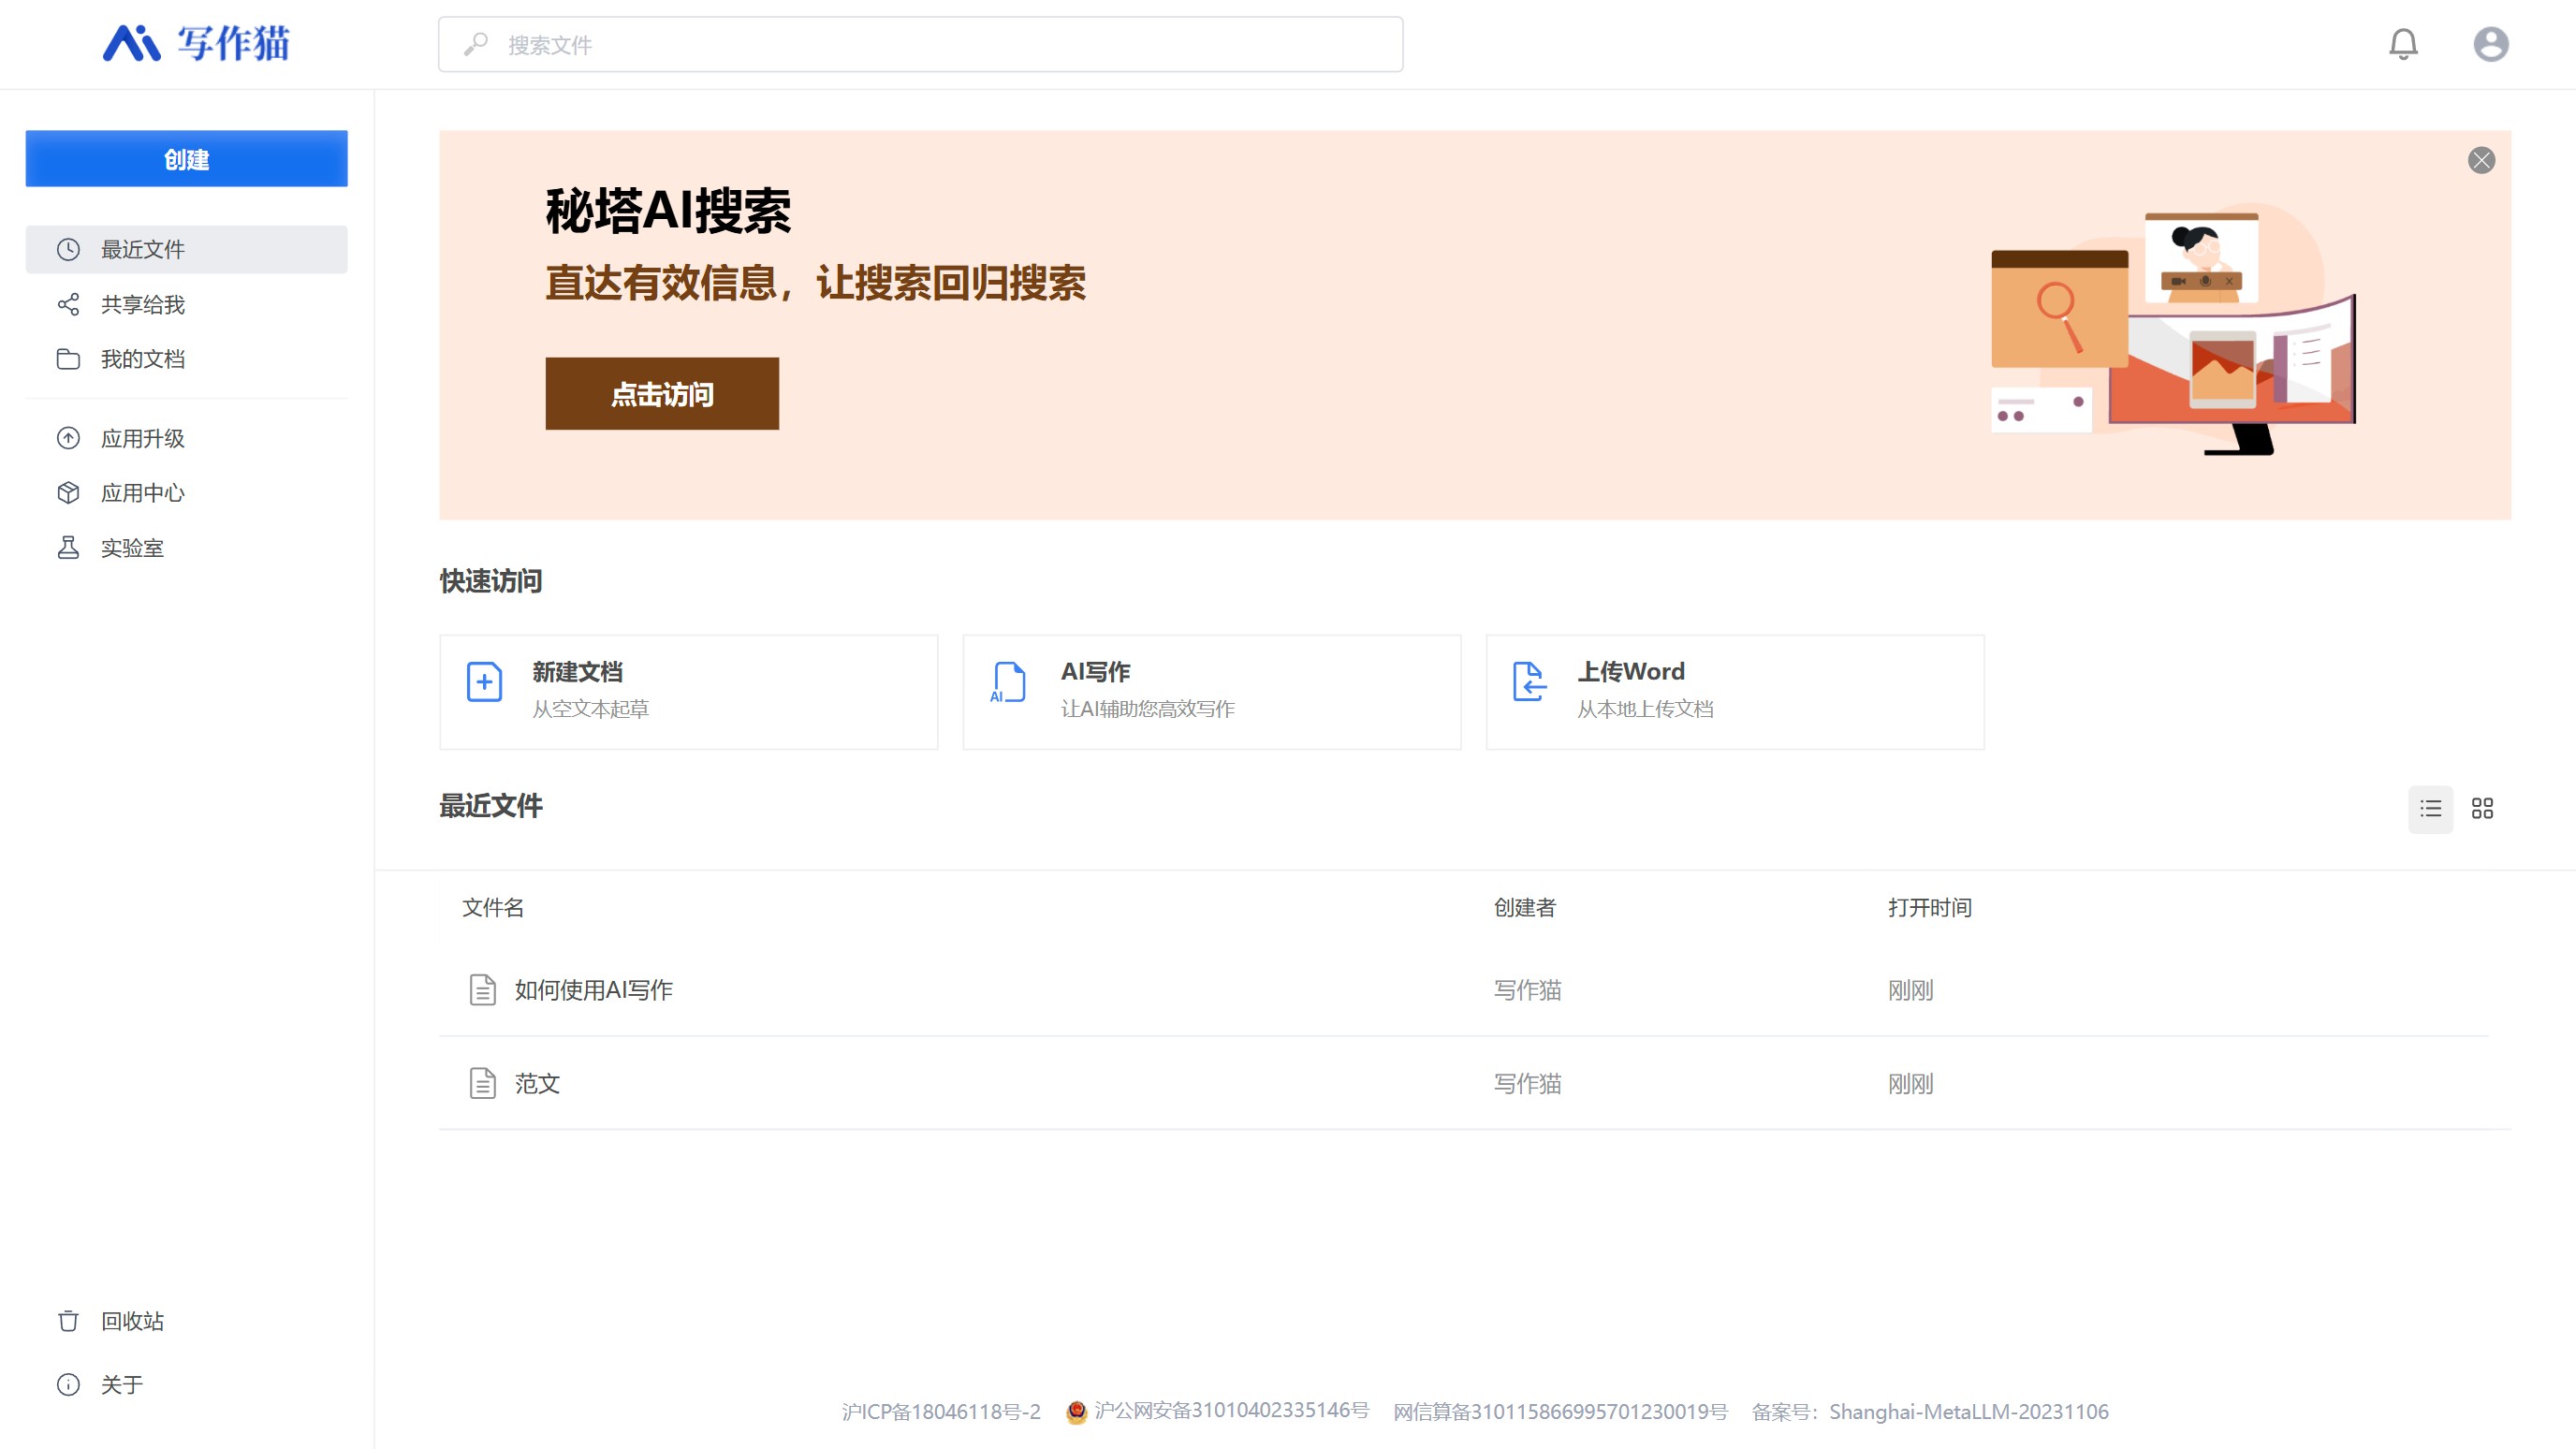The width and height of the screenshot is (2576, 1449).
Task: Click 关于 in the sidebar
Action: [121, 1384]
